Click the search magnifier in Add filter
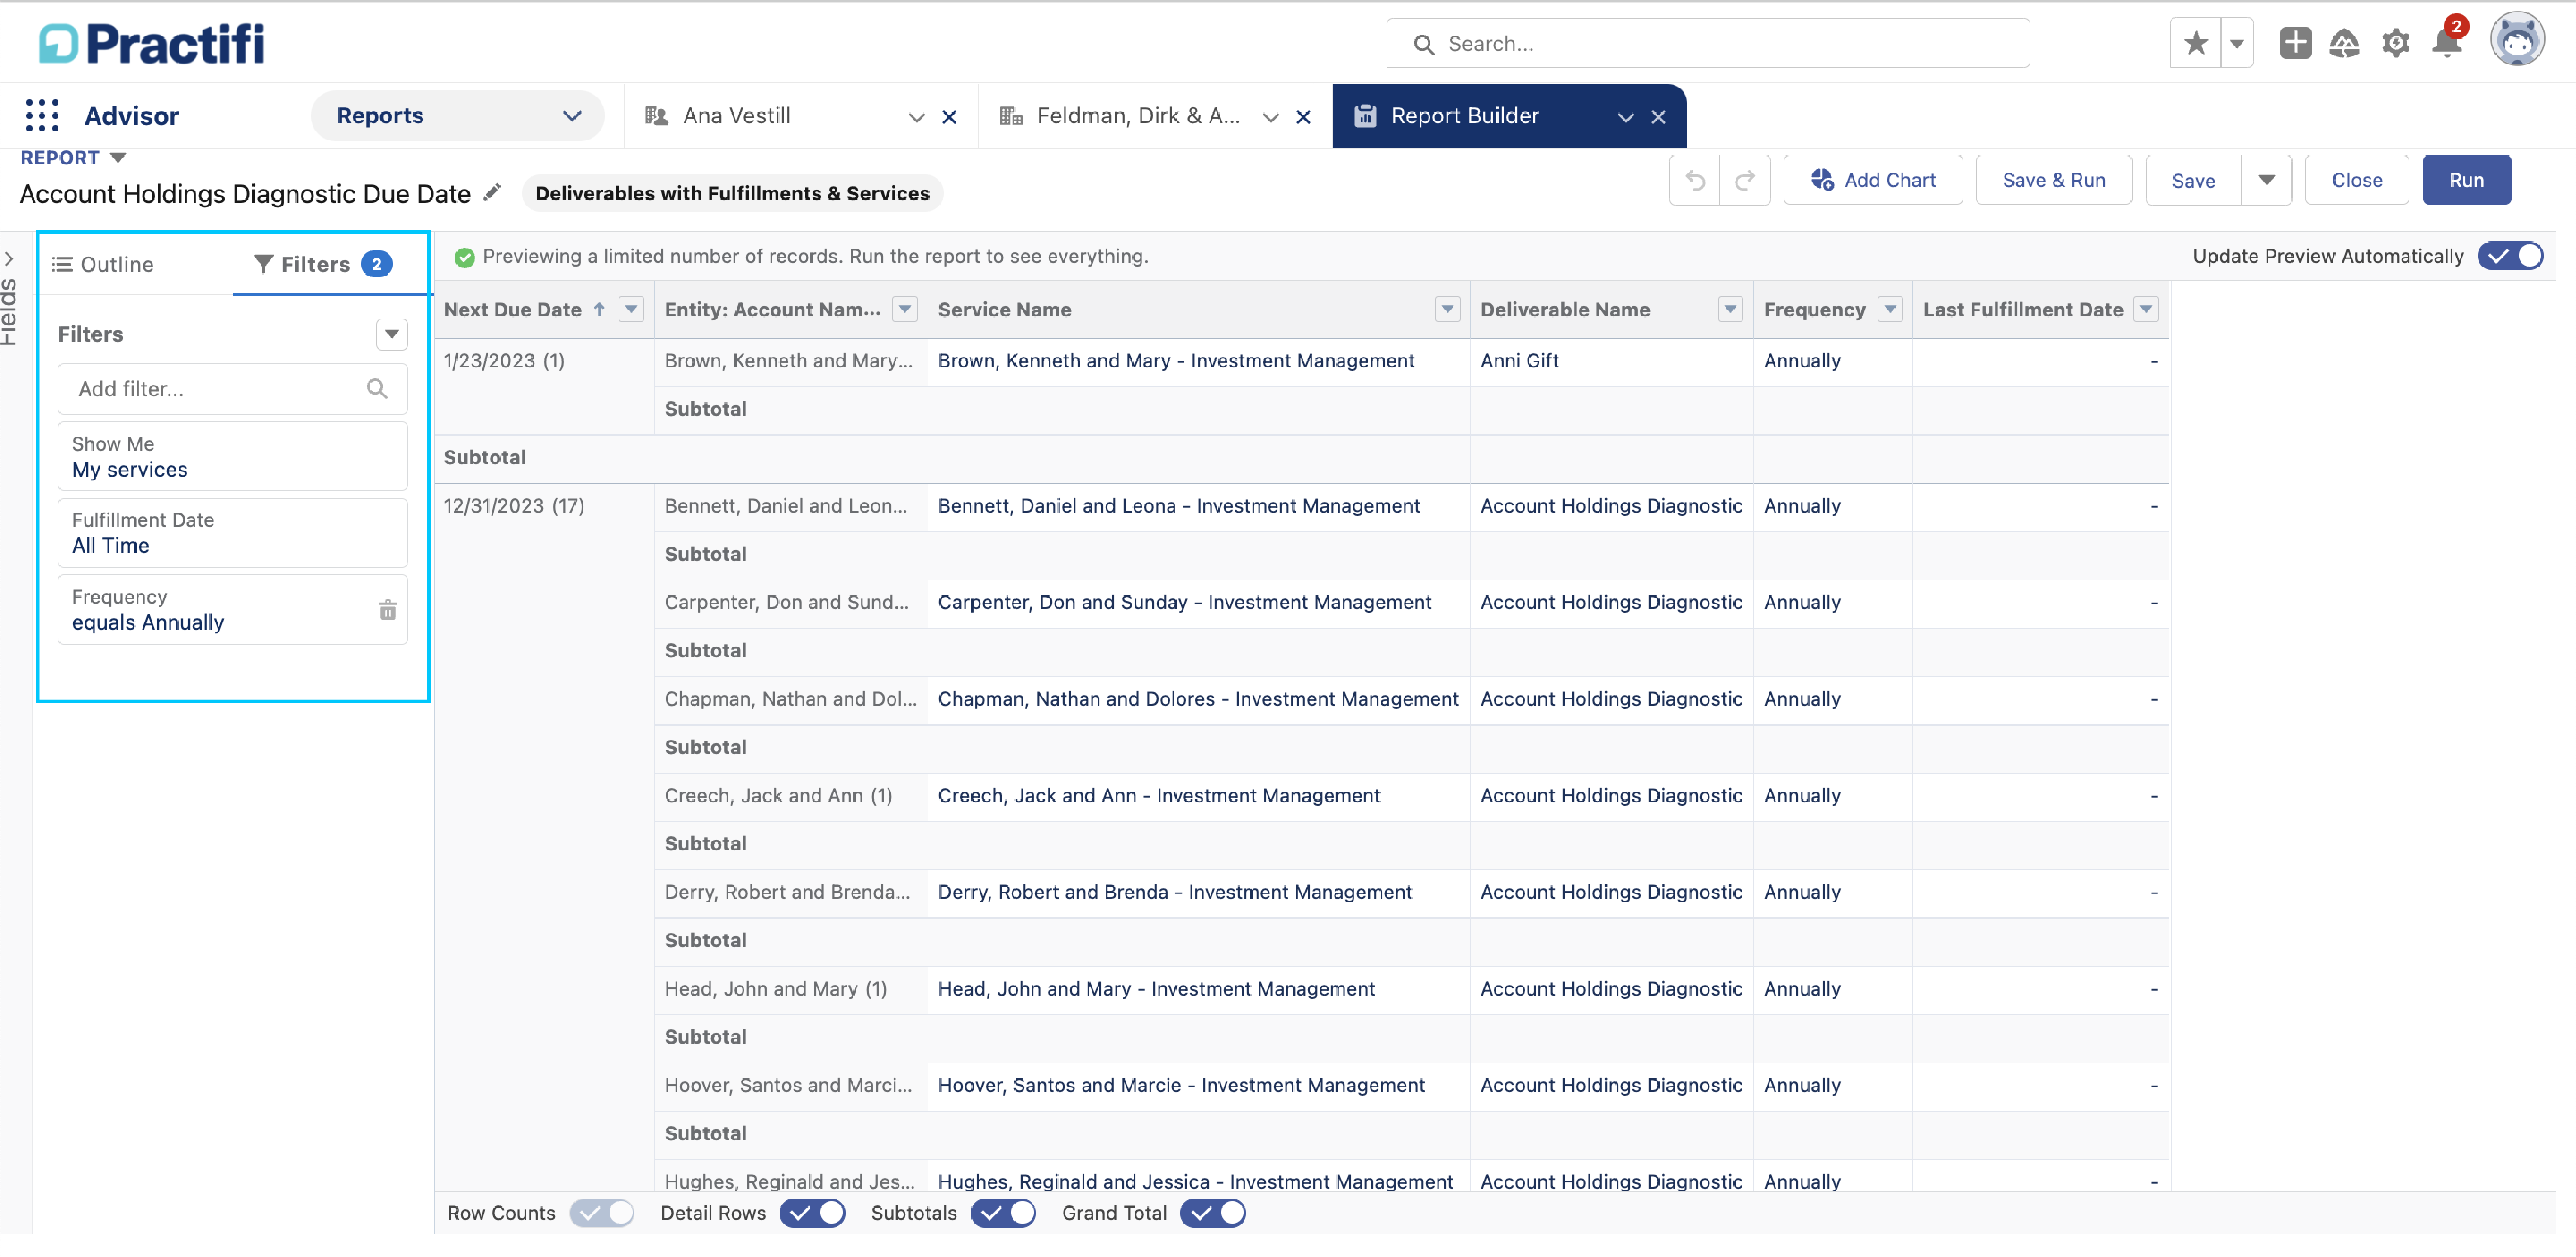Screen dimensions: 2576x1257 coord(377,388)
